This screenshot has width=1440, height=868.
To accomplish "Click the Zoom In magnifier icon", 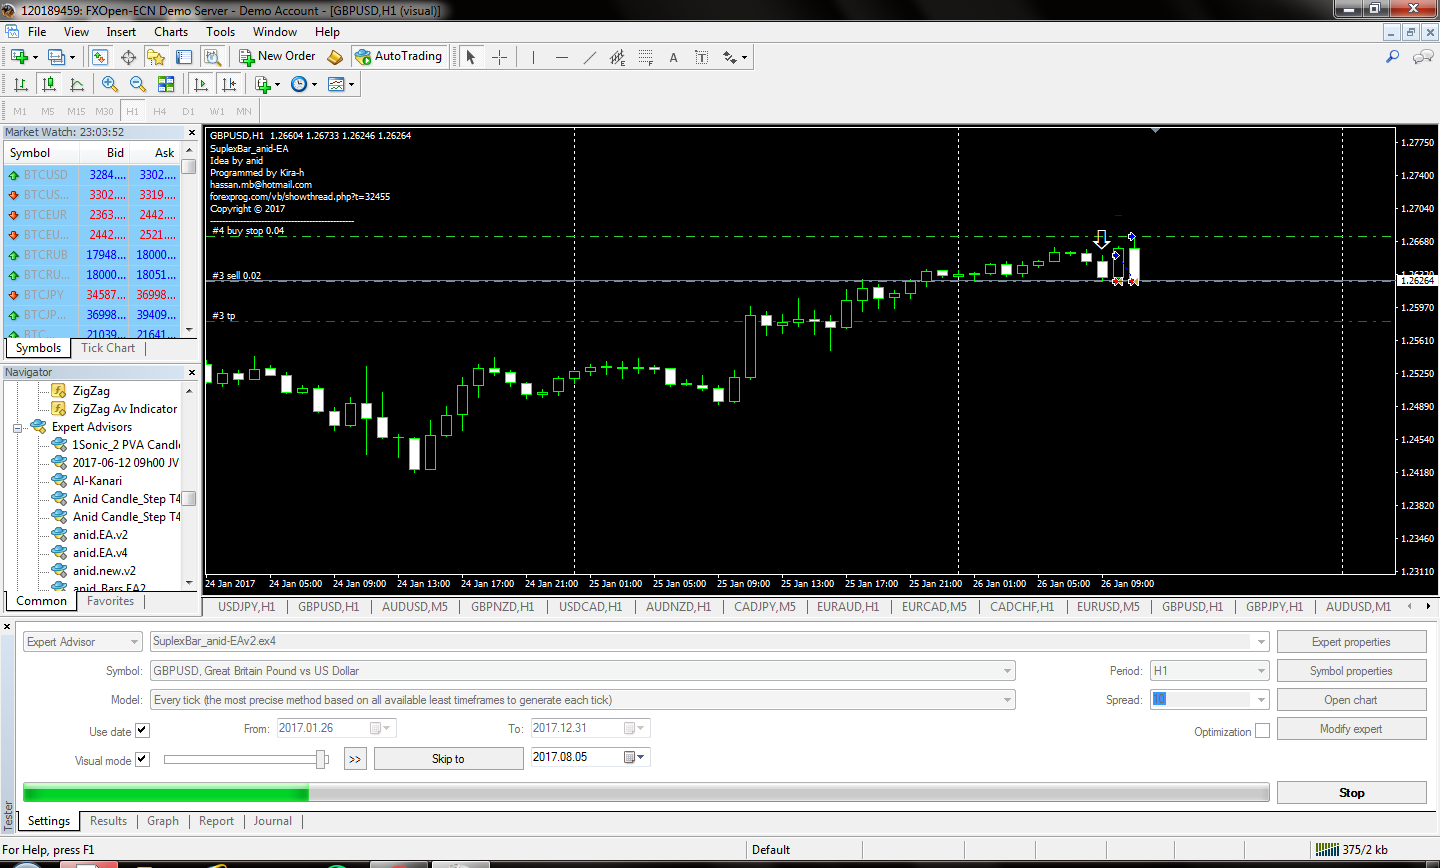I will point(110,84).
